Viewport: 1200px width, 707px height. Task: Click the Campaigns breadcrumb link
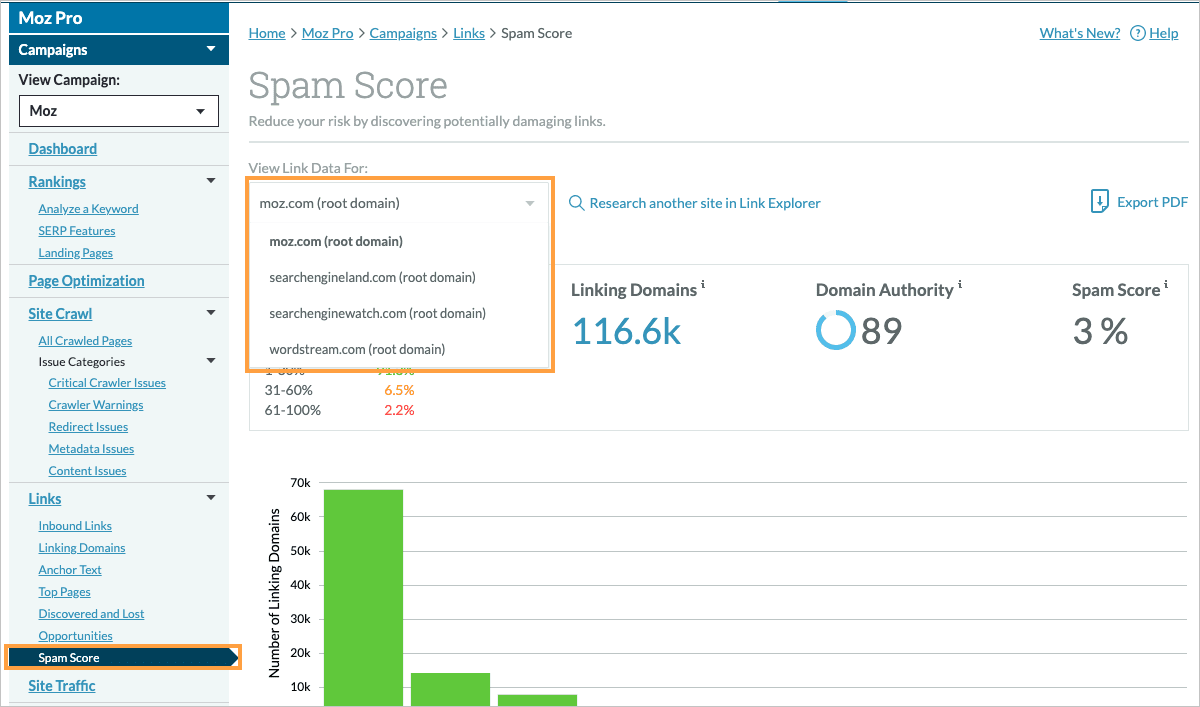coord(403,33)
